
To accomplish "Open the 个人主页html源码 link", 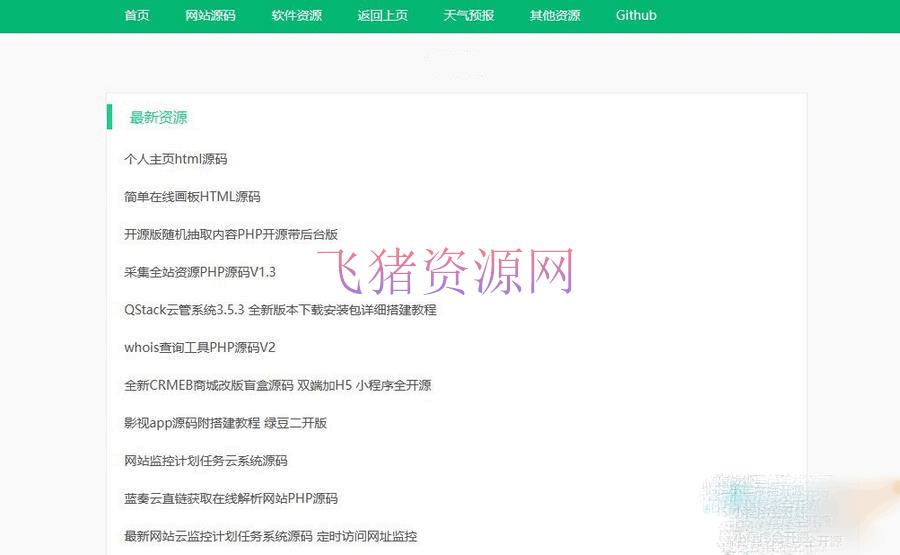I will (176, 159).
